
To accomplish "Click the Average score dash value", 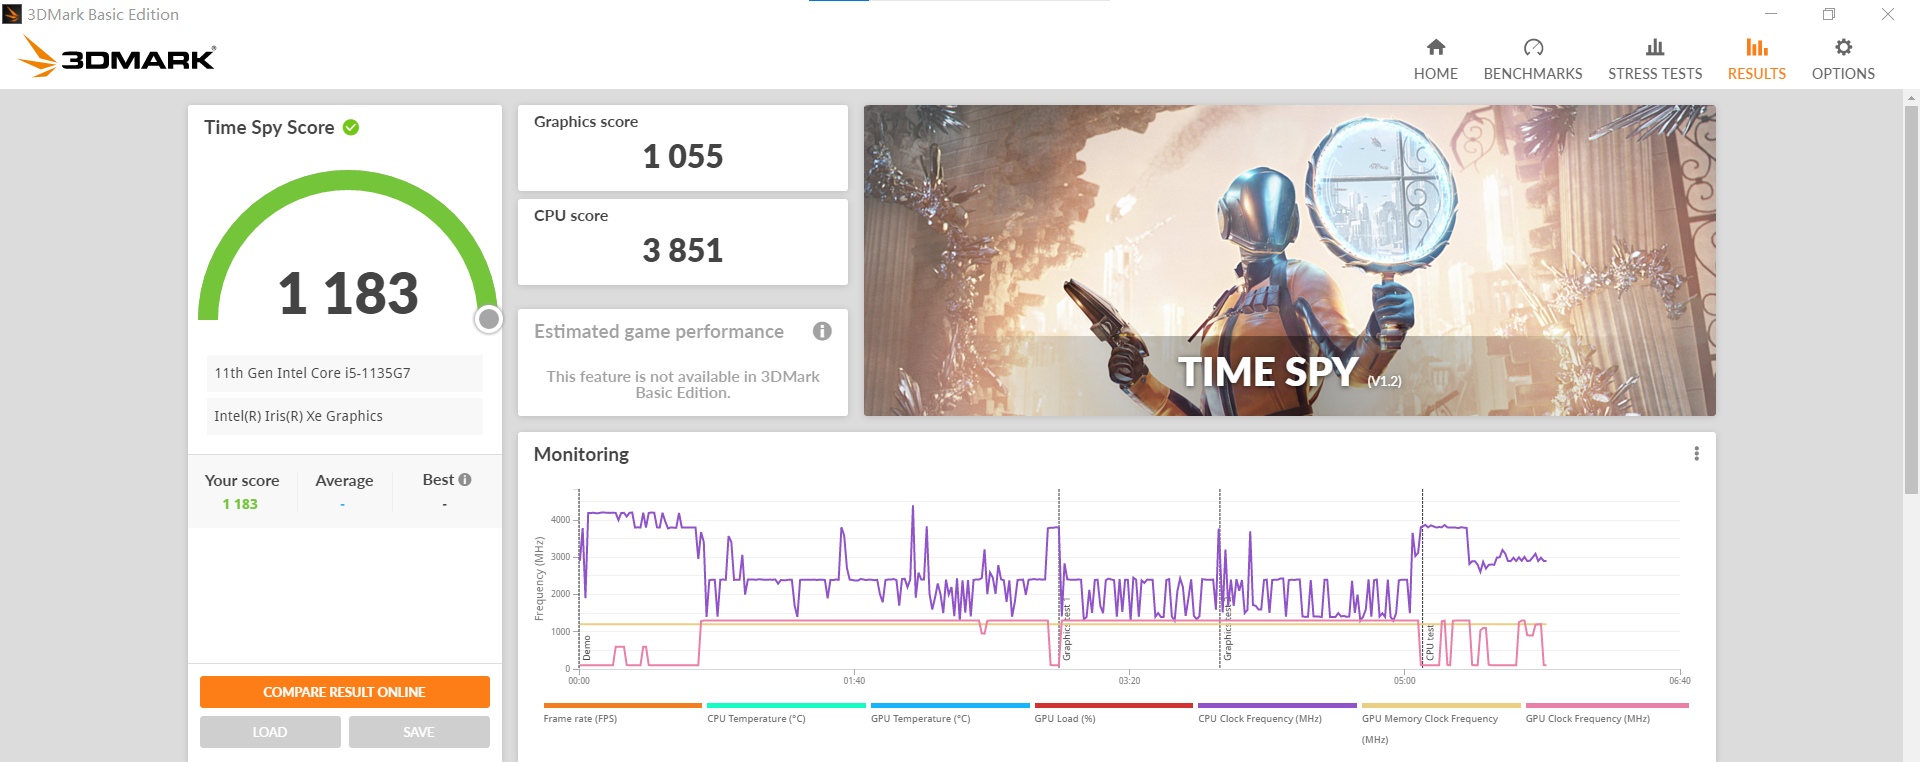I will point(342,505).
